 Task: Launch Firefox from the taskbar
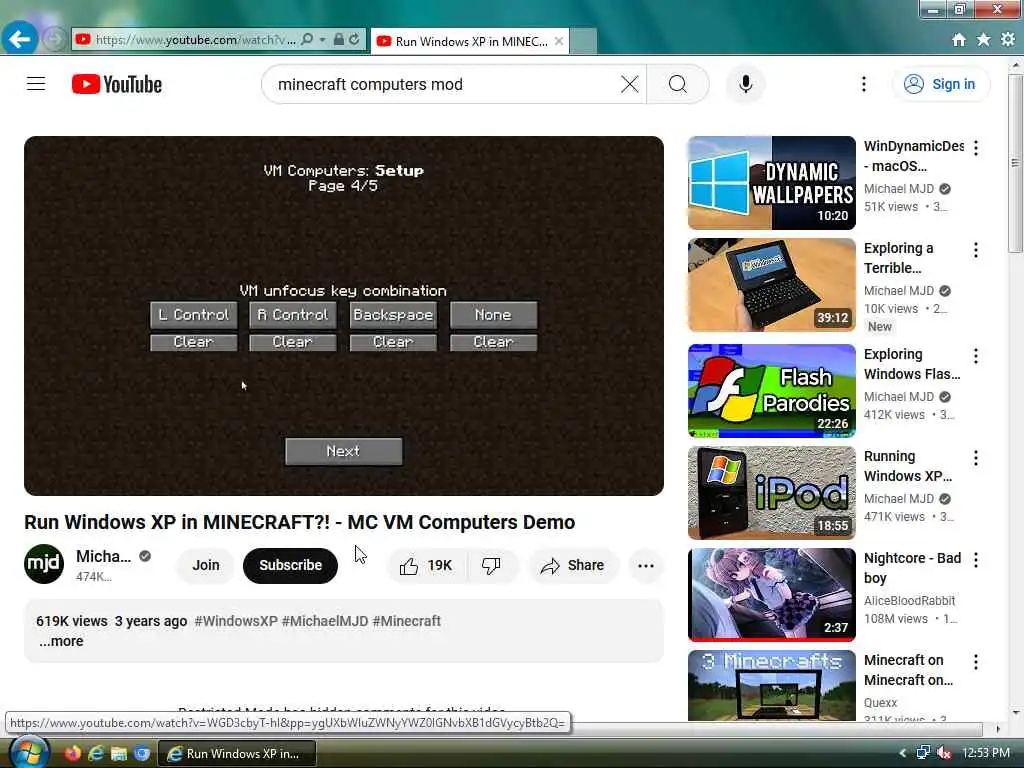72,753
